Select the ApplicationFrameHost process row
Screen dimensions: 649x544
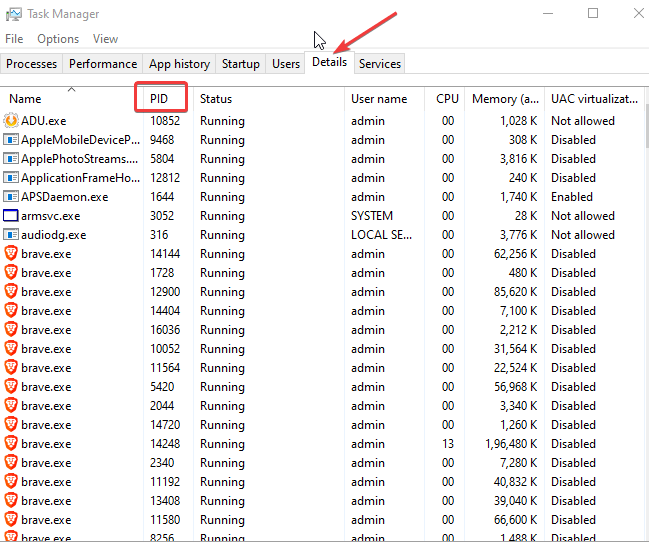click(x=80, y=178)
